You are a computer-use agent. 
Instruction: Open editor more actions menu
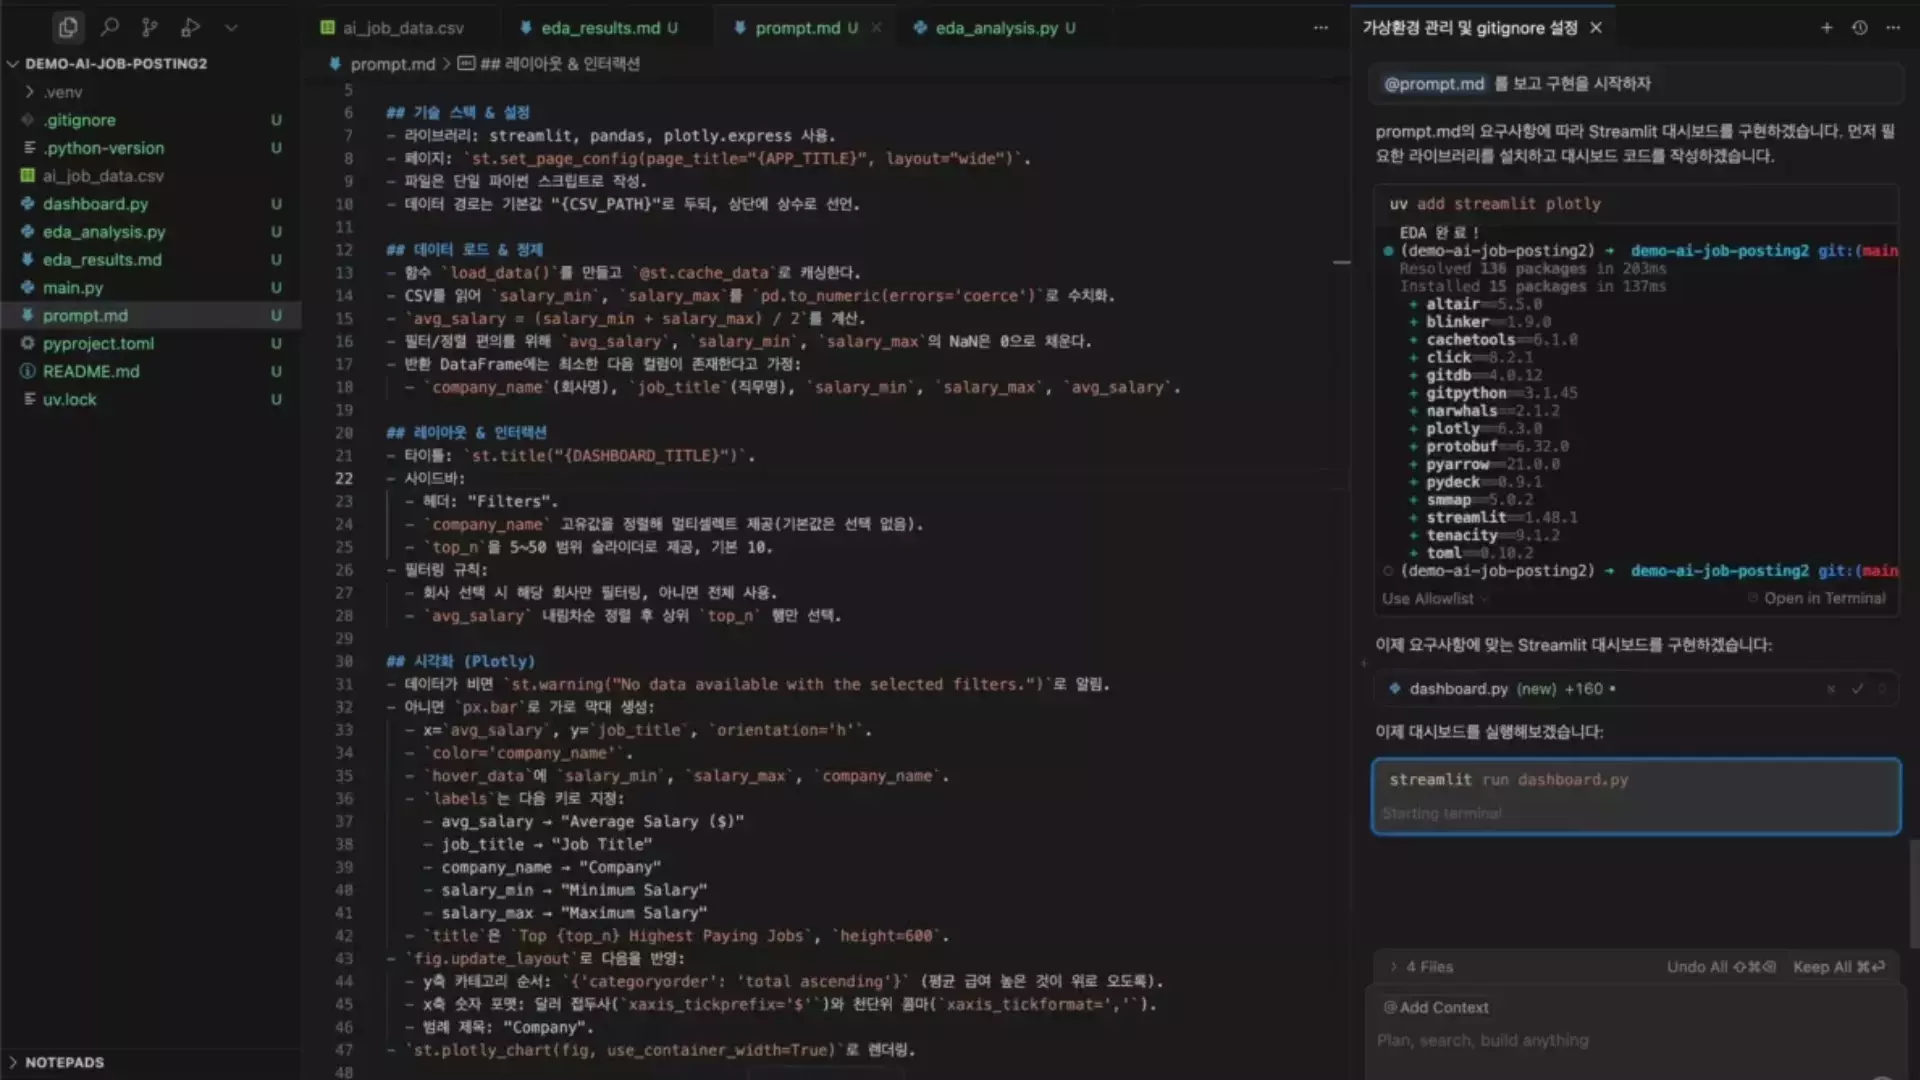pyautogui.click(x=1321, y=28)
